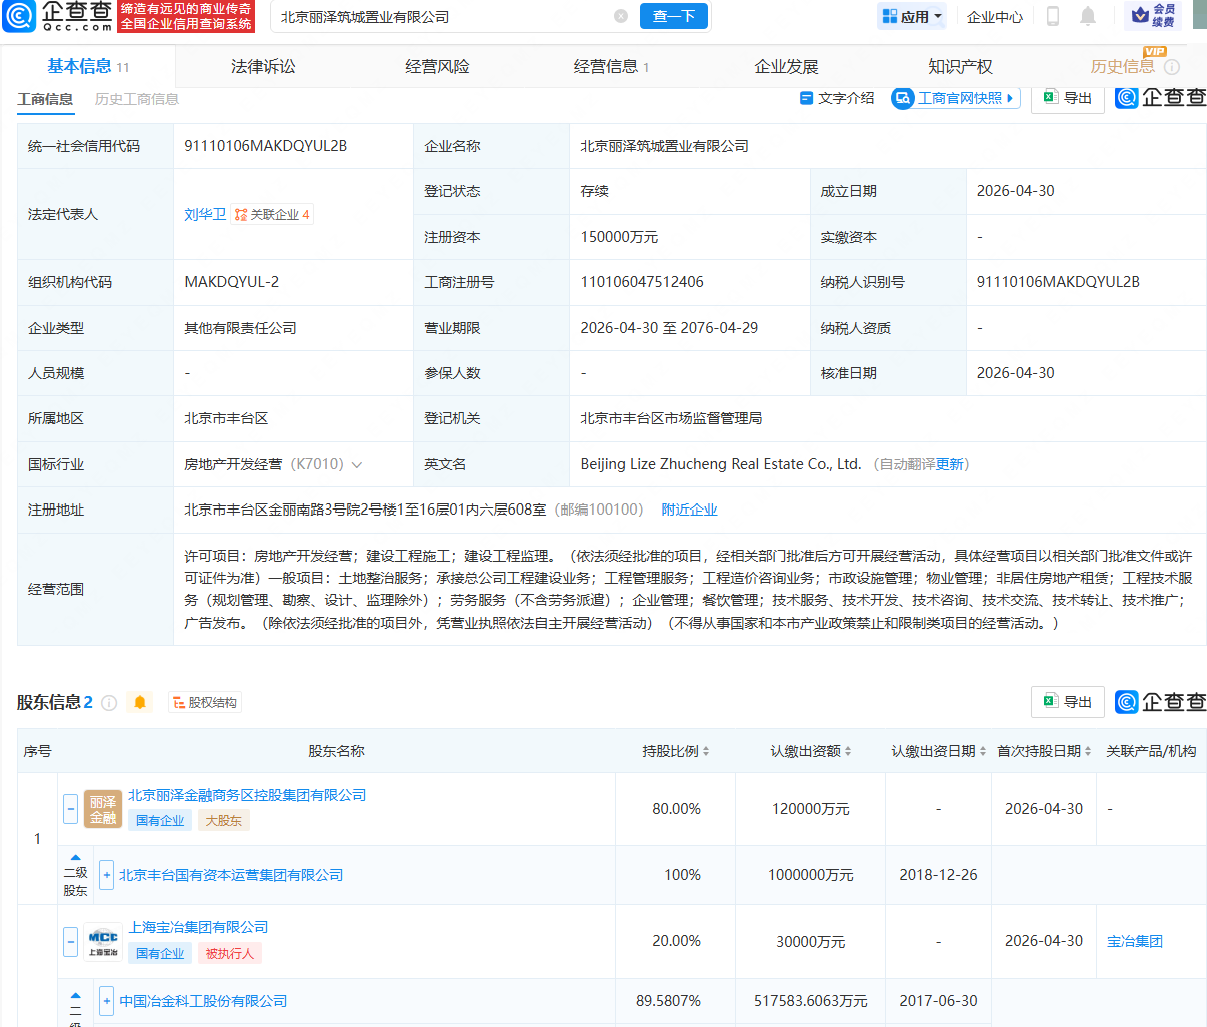1207x1027 pixels.
Task: Expand the 国标行业 dropdown chevron
Action: [x=357, y=464]
